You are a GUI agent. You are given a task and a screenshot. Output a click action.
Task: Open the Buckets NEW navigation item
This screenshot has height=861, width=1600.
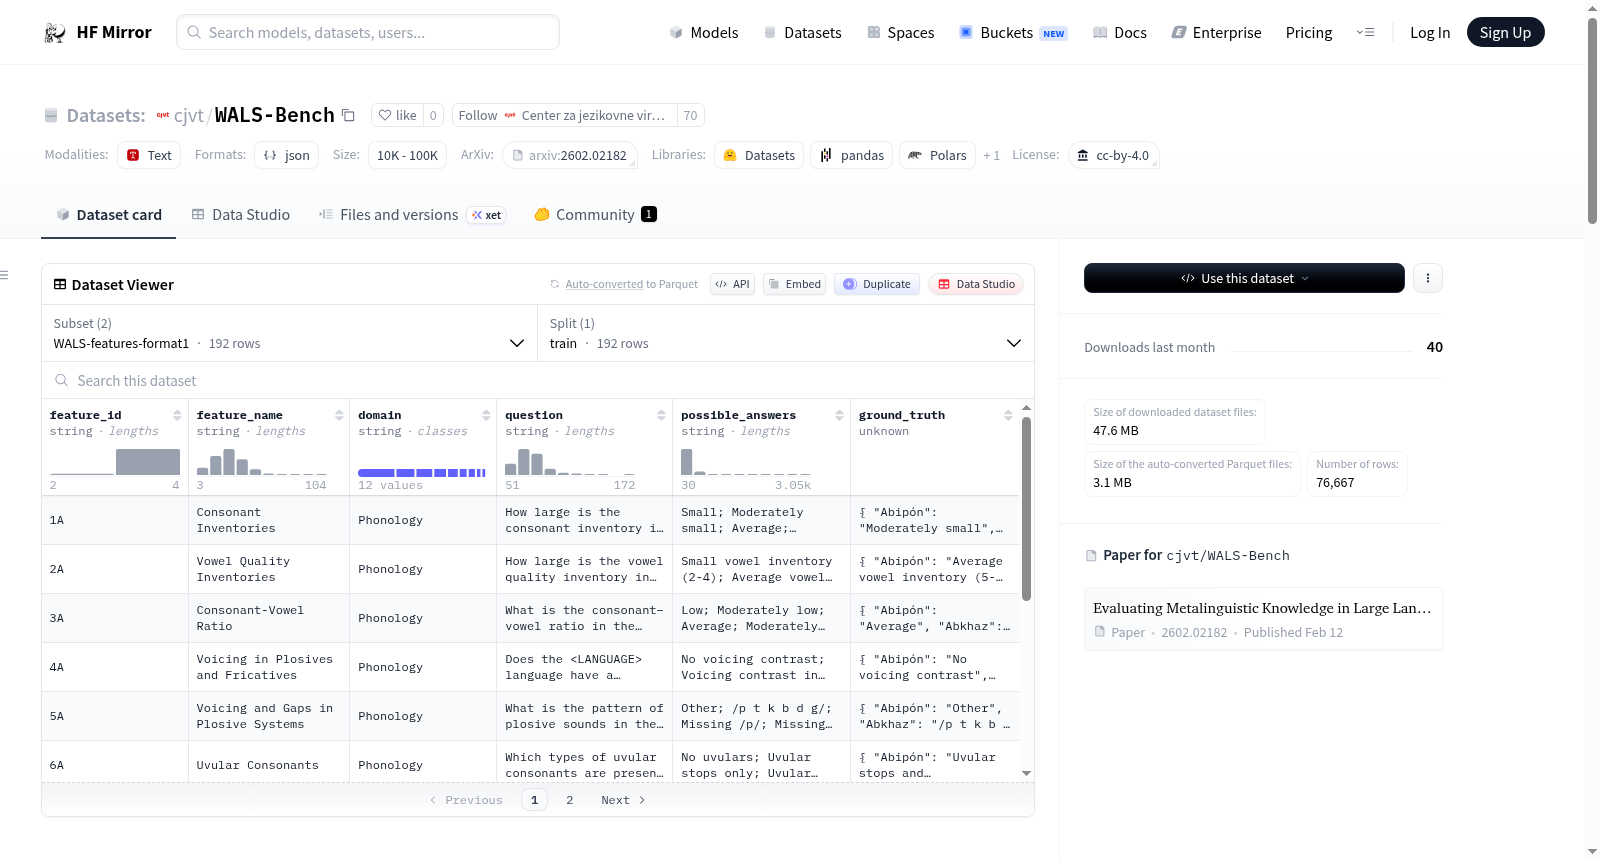point(1013,32)
